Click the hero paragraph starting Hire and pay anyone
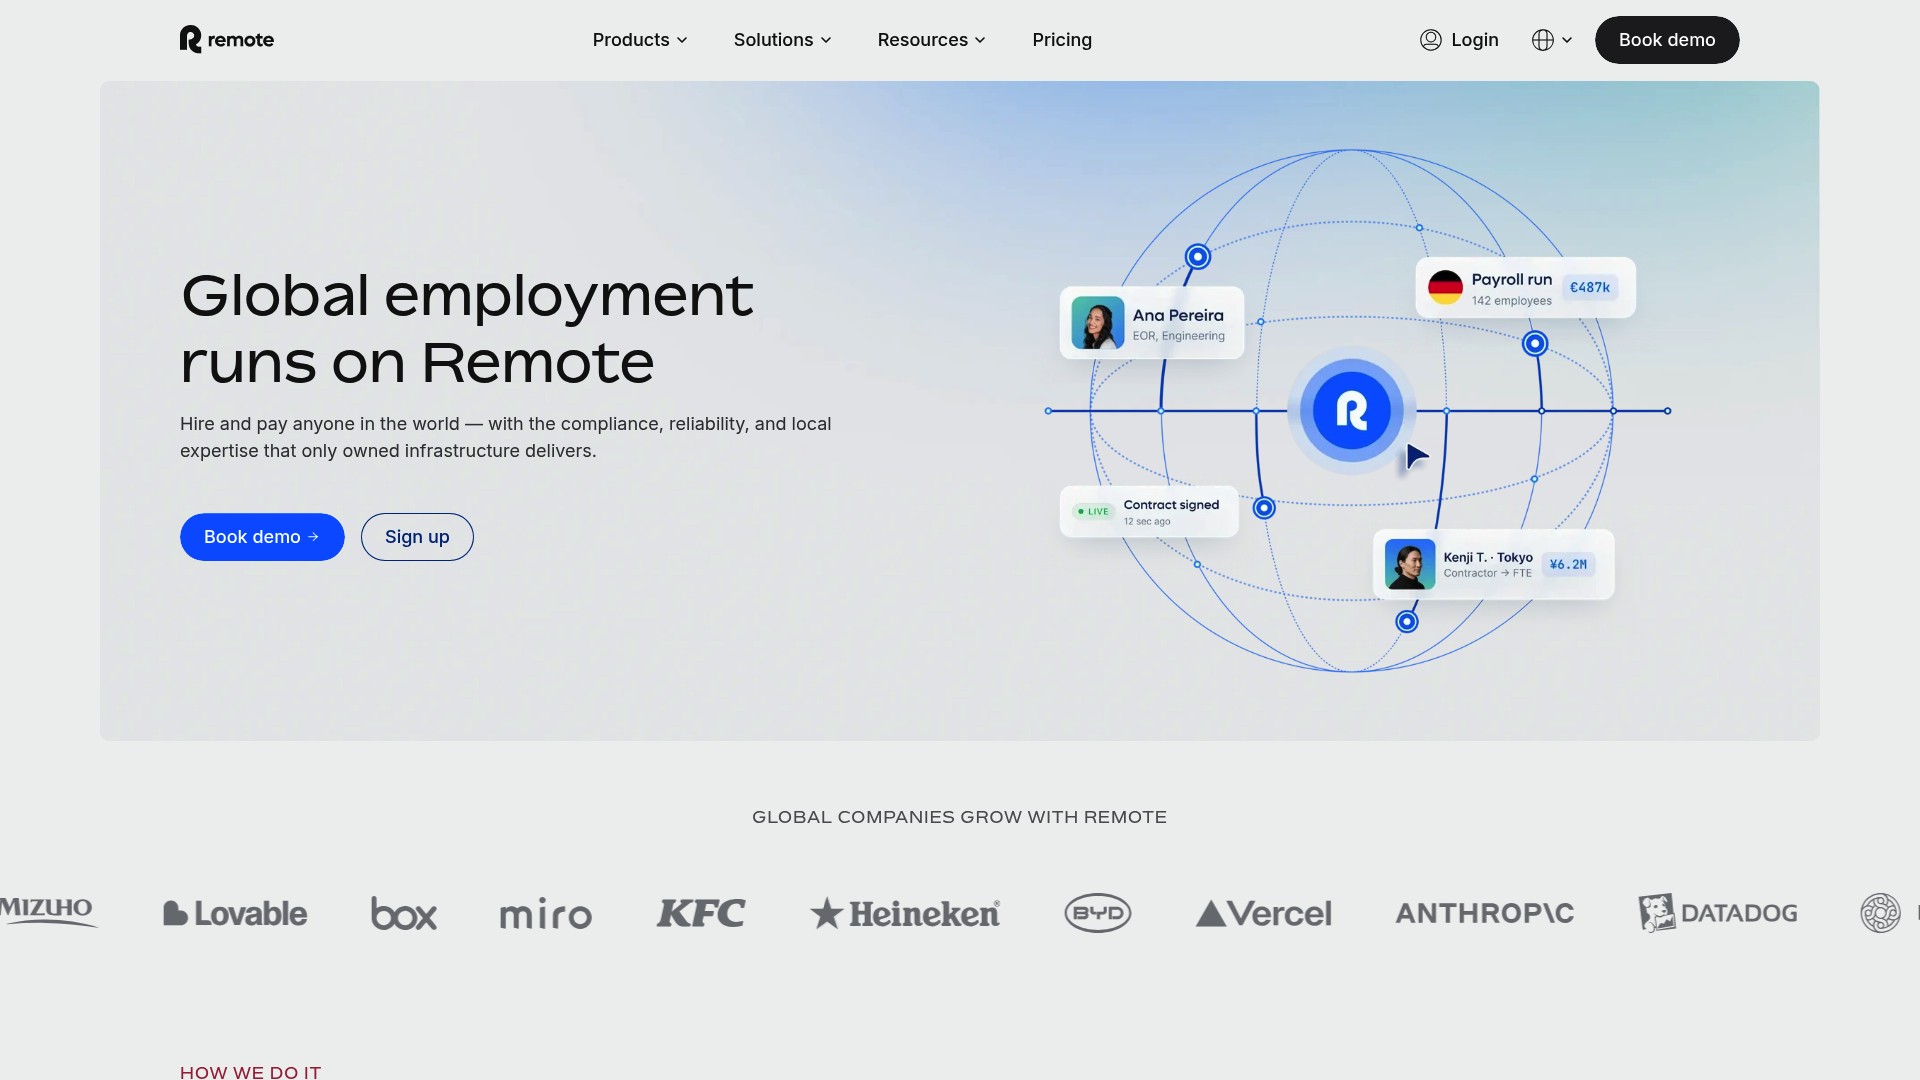The width and height of the screenshot is (1920, 1080). click(x=506, y=437)
